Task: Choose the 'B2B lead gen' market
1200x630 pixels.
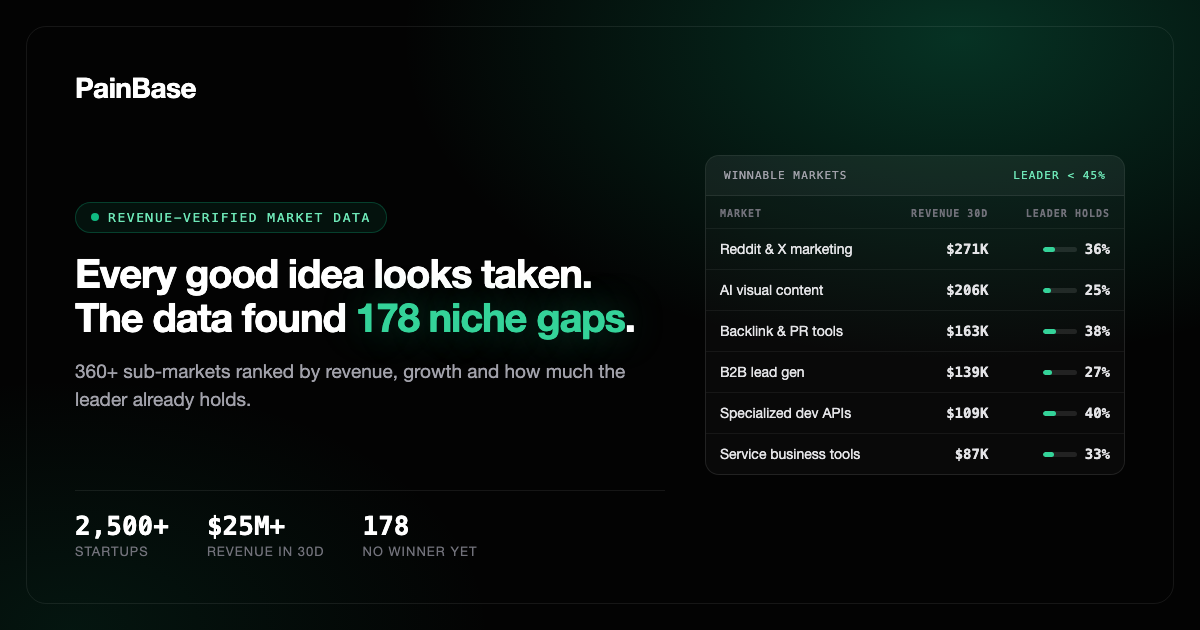Action: click(x=915, y=372)
